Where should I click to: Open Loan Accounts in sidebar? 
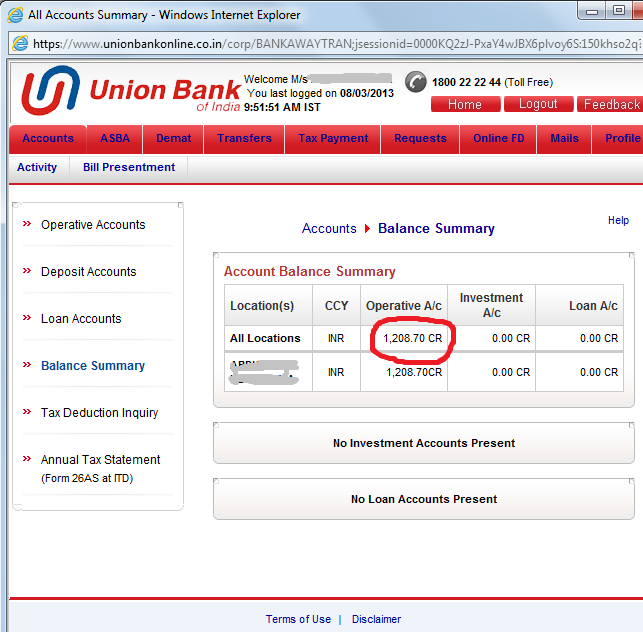(x=81, y=319)
